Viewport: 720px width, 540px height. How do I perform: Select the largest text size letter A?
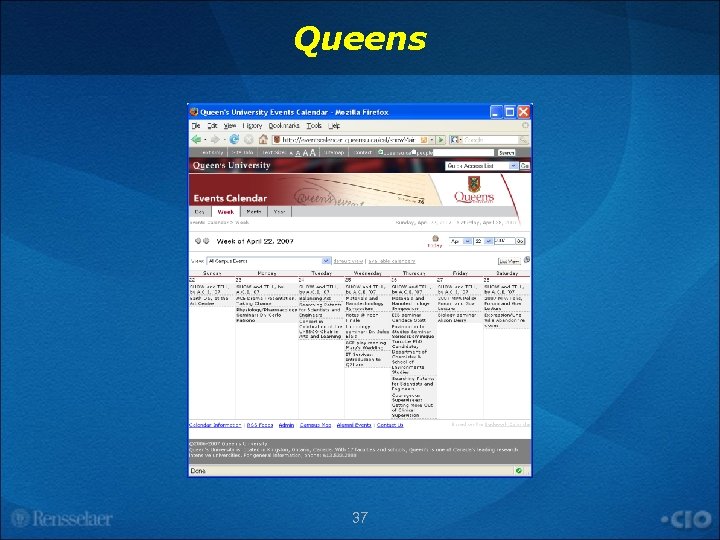[x=313, y=152]
